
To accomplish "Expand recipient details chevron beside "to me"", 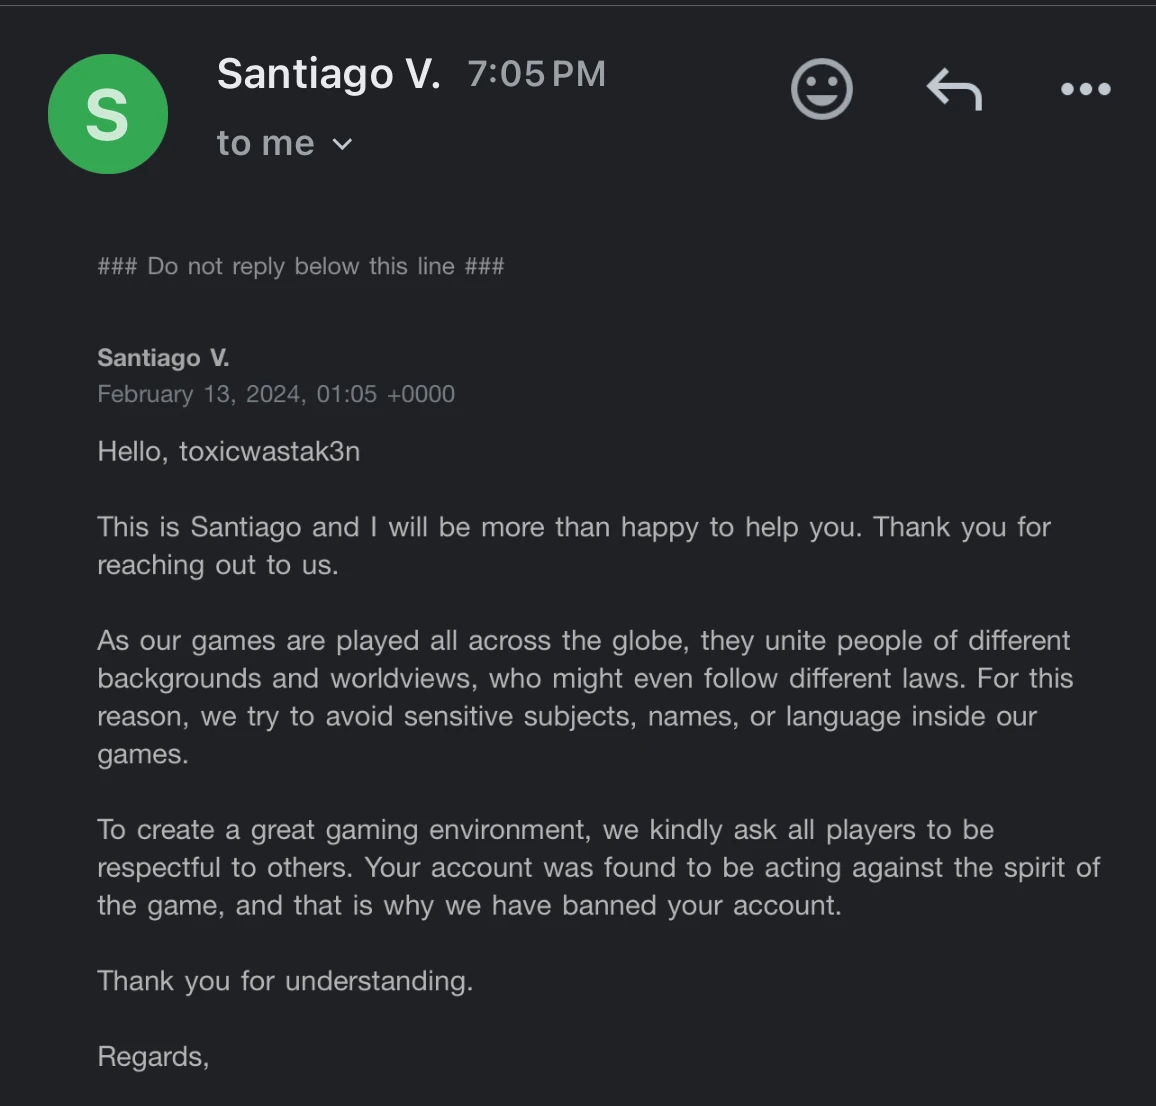I will tap(342, 144).
